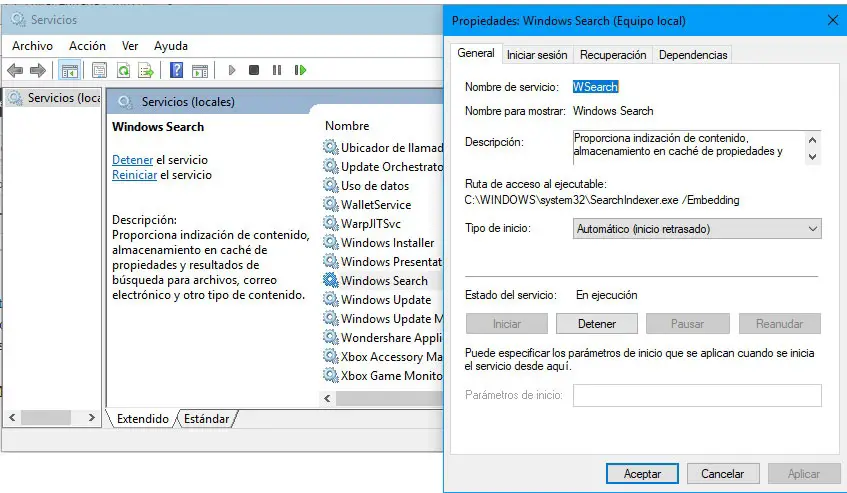Click gear icon beside Windows Update row

pos(331,299)
